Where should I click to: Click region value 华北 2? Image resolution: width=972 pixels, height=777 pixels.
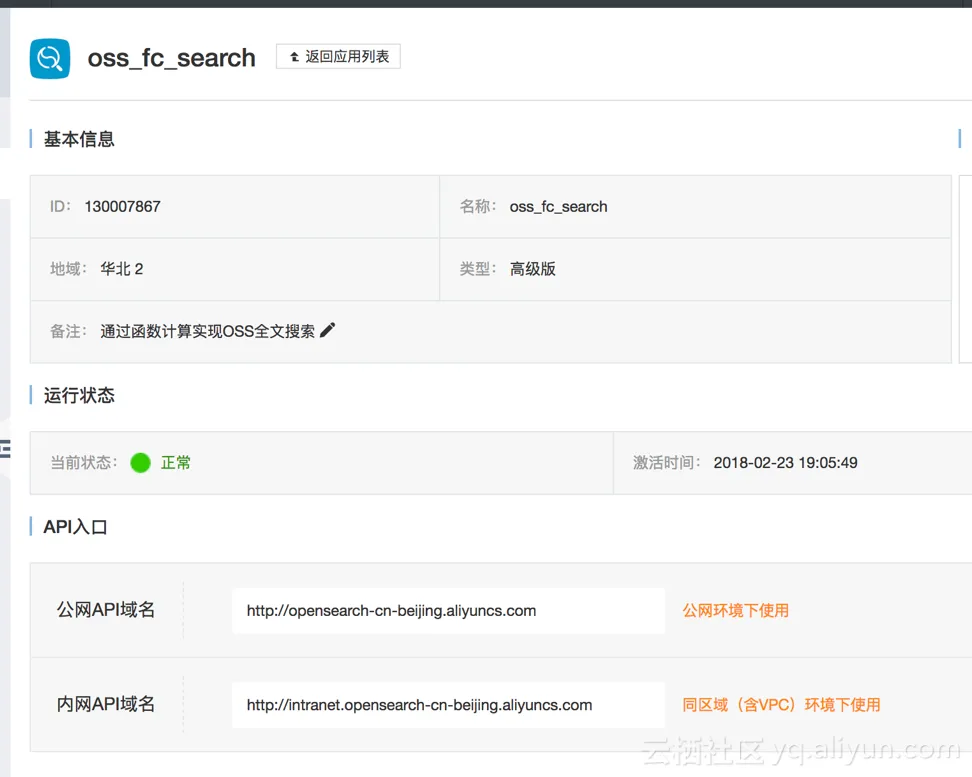[x=122, y=269]
